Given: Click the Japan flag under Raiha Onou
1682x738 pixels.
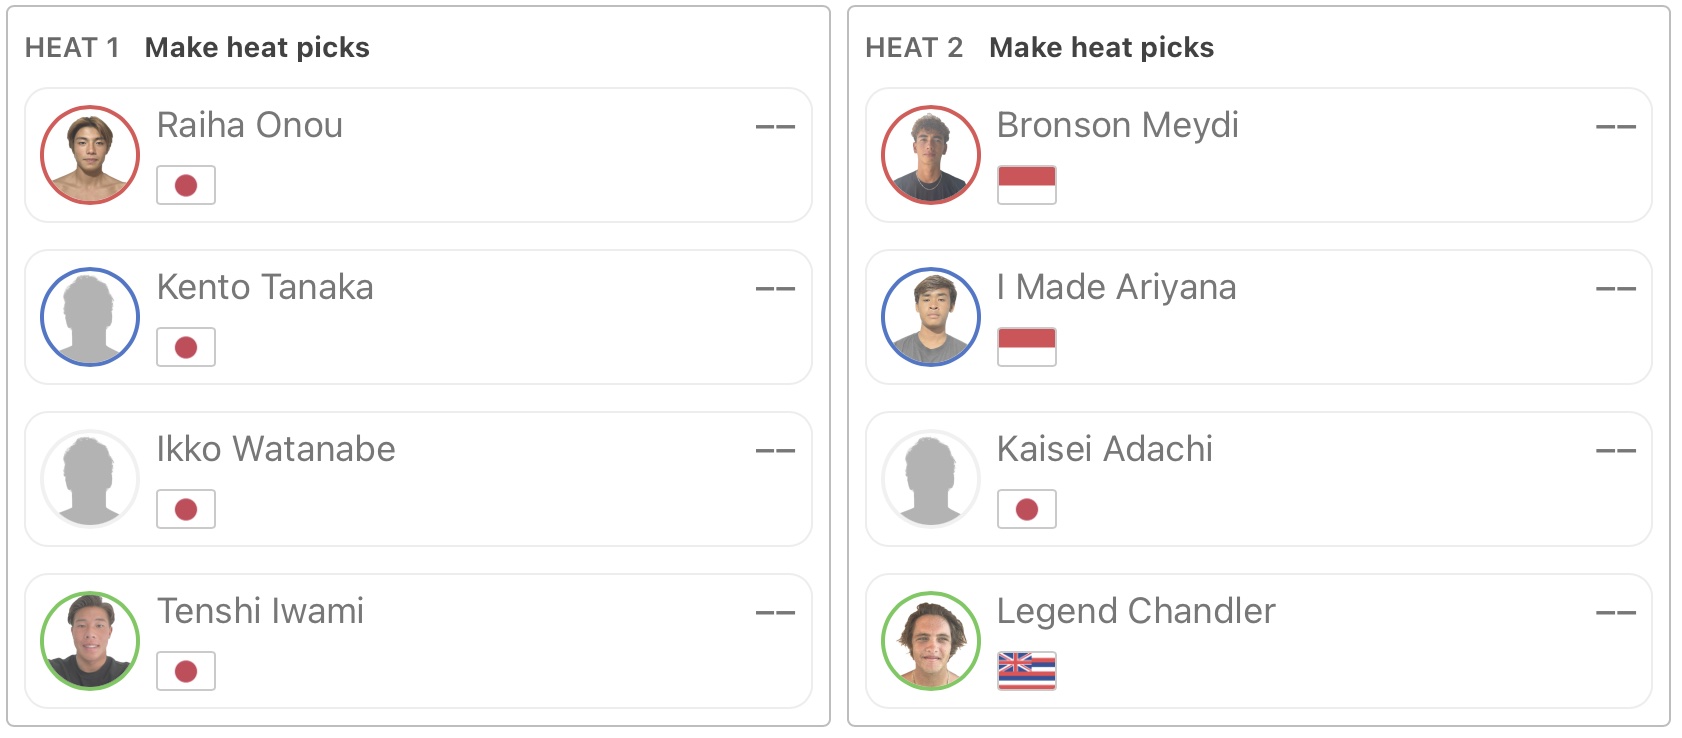Looking at the screenshot, I should click(x=186, y=185).
